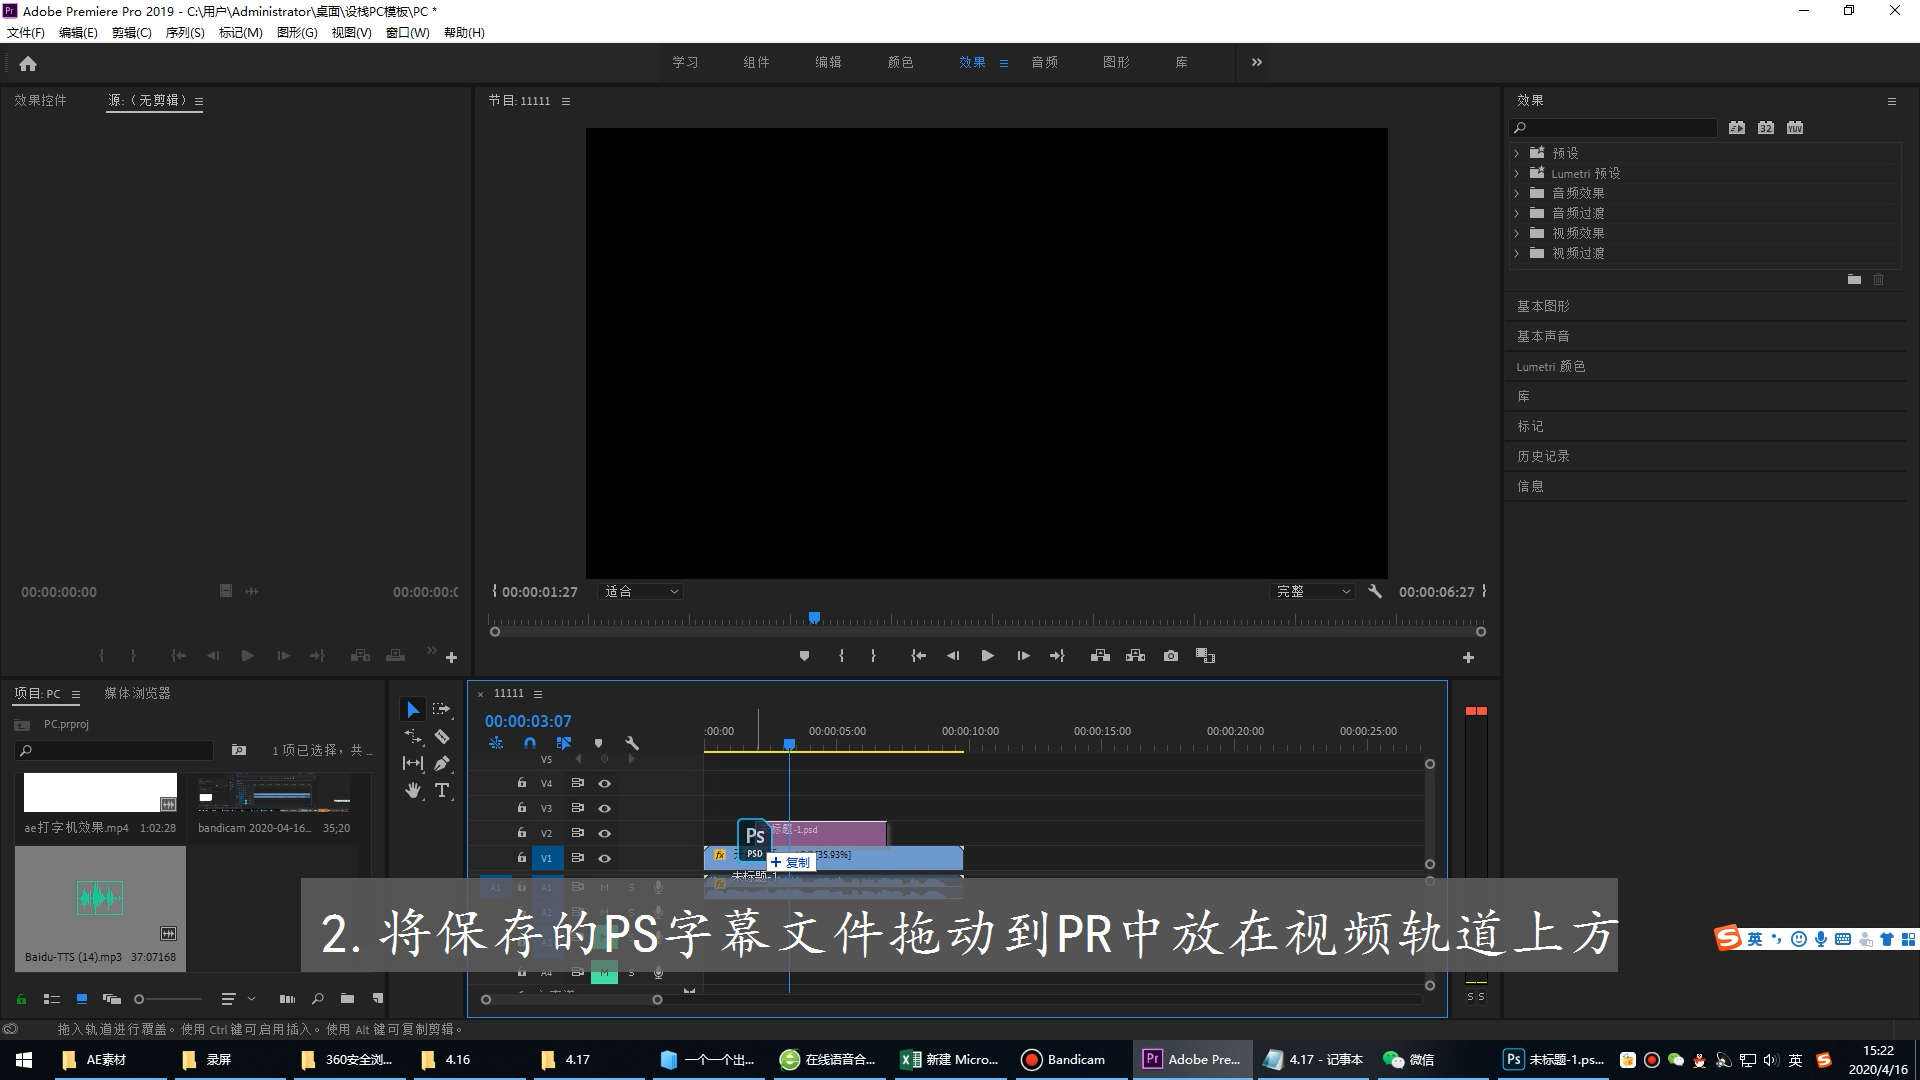Step forward one frame in program monitor
The height and width of the screenshot is (1080, 1920).
tap(1023, 656)
